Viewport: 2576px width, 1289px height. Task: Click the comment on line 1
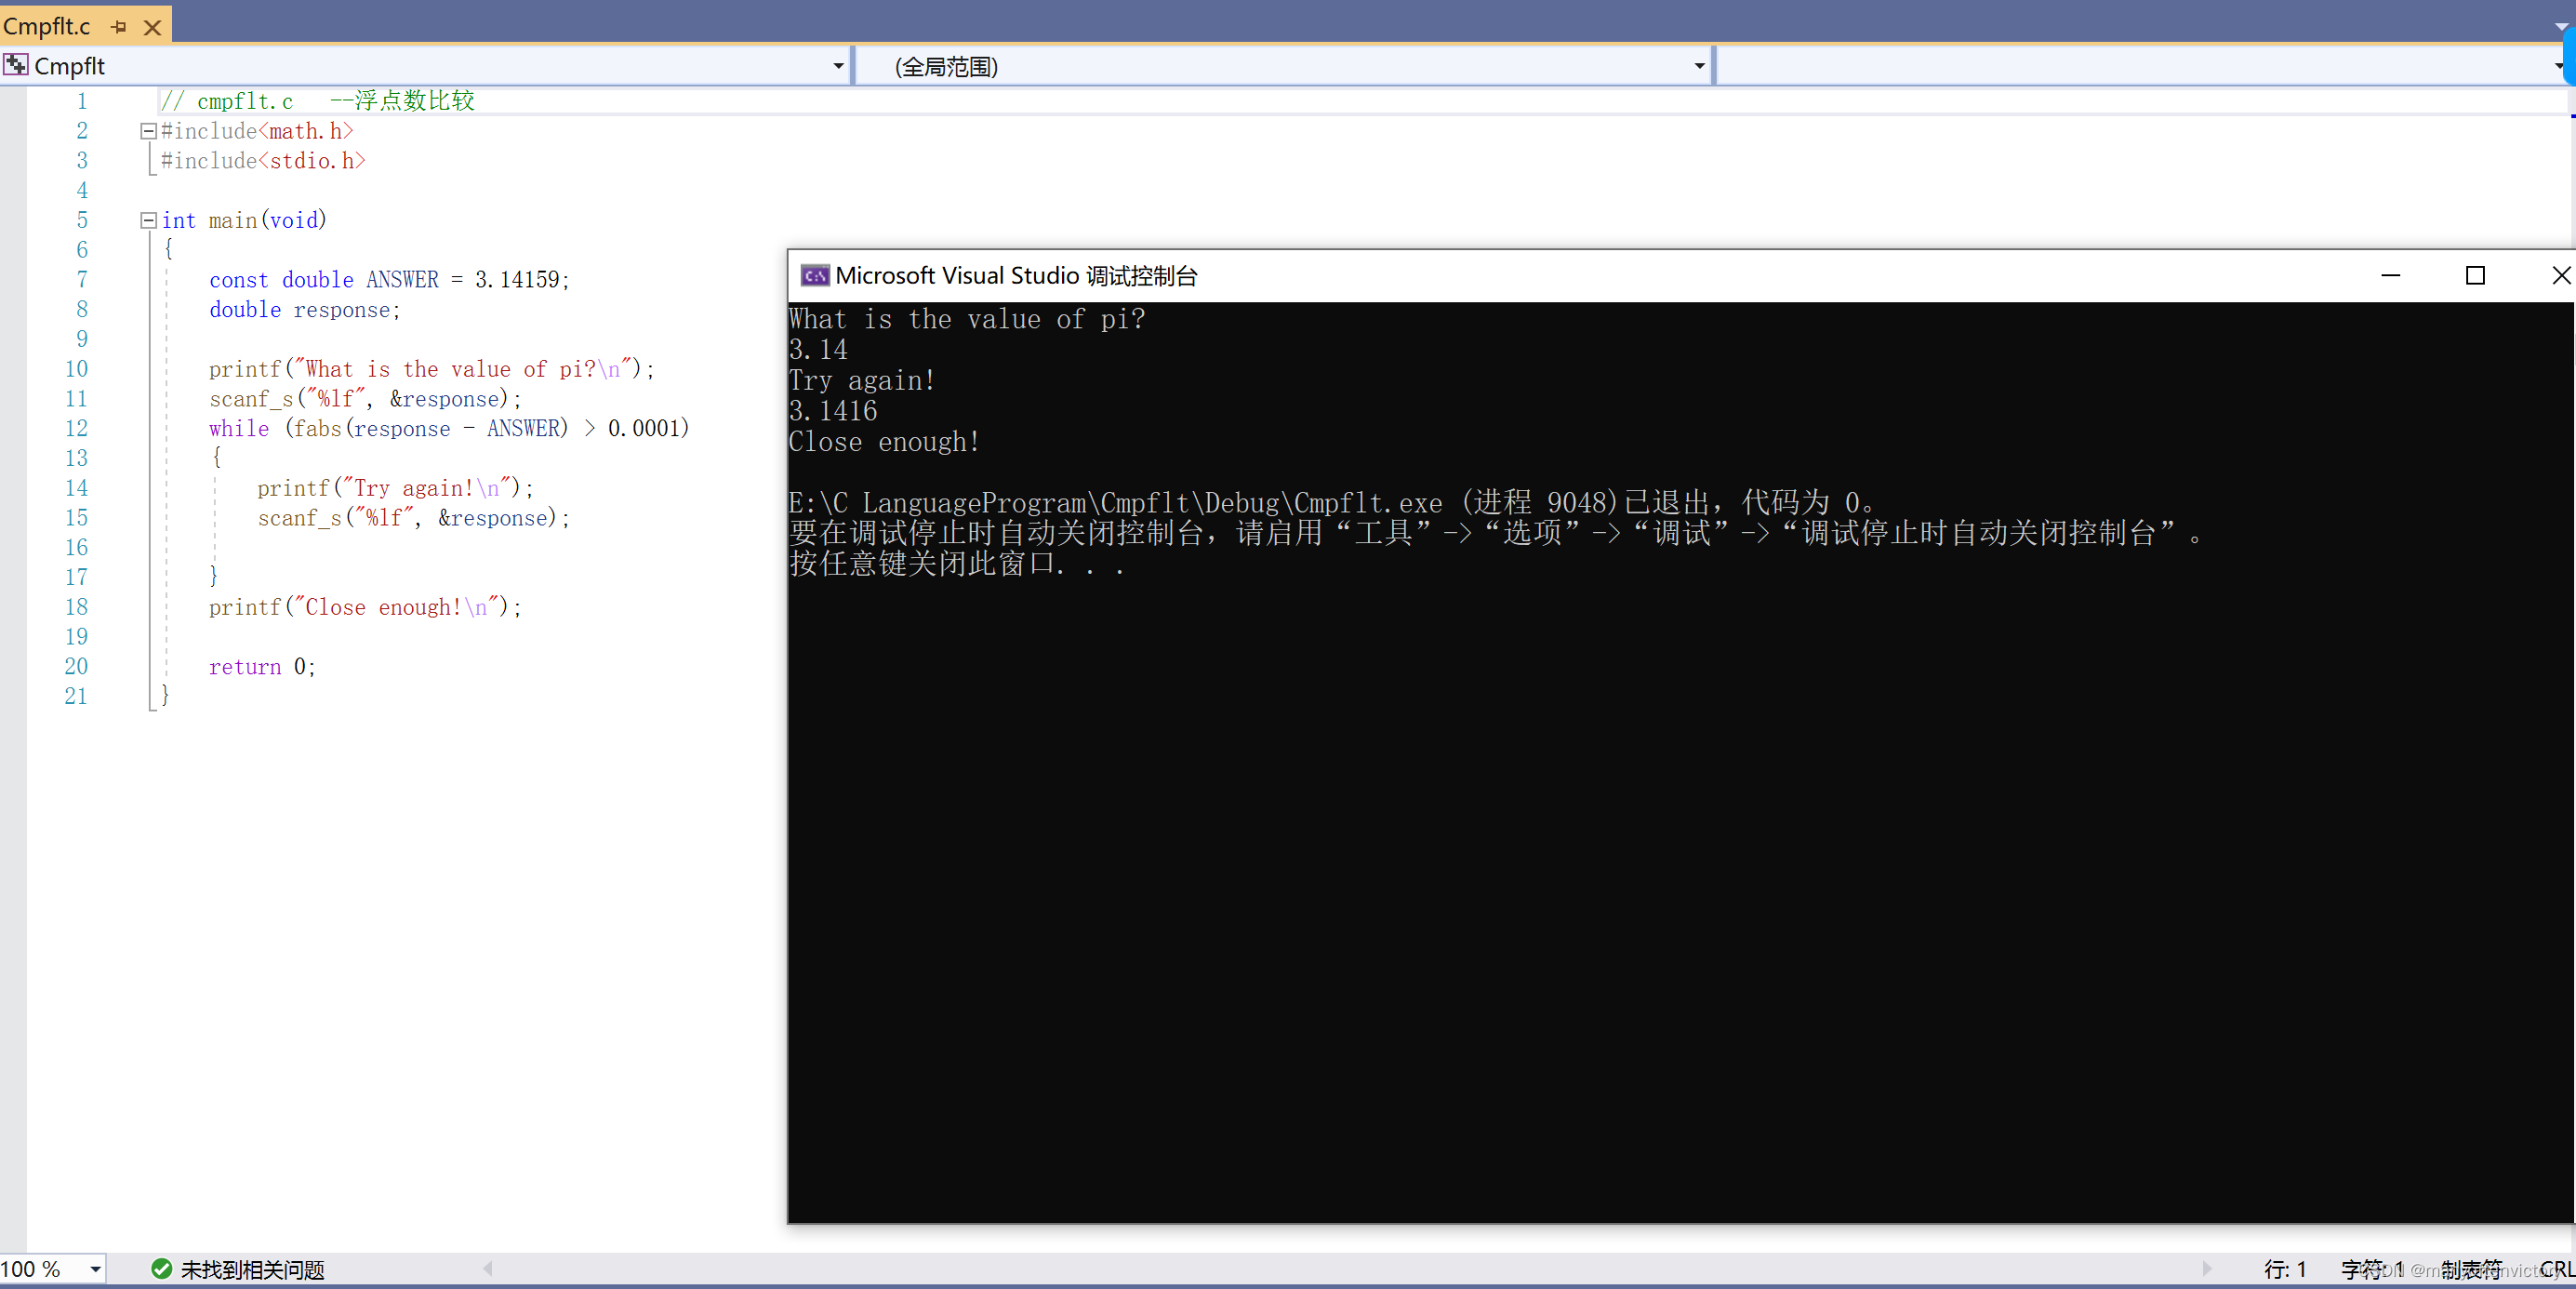pyautogui.click(x=318, y=100)
